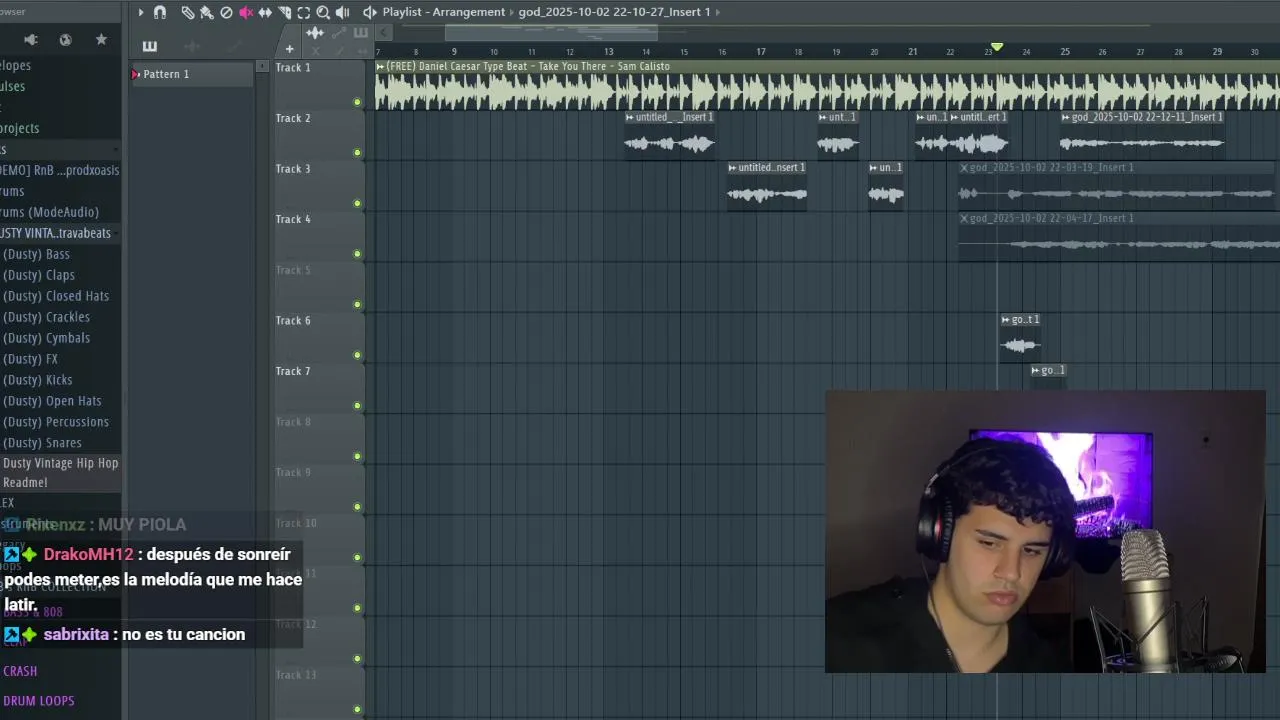Click the Playlist - Arrangement breadcrumb
The width and height of the screenshot is (1280, 720).
tap(443, 12)
